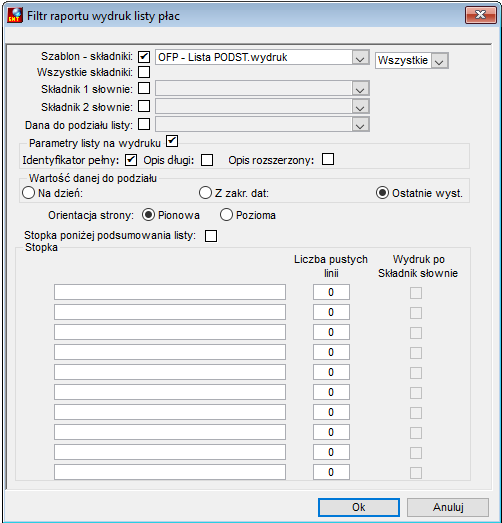The image size is (502, 523).
Task: Click third Wydruk po Składnik słownie checkbox
Action: click(416, 333)
